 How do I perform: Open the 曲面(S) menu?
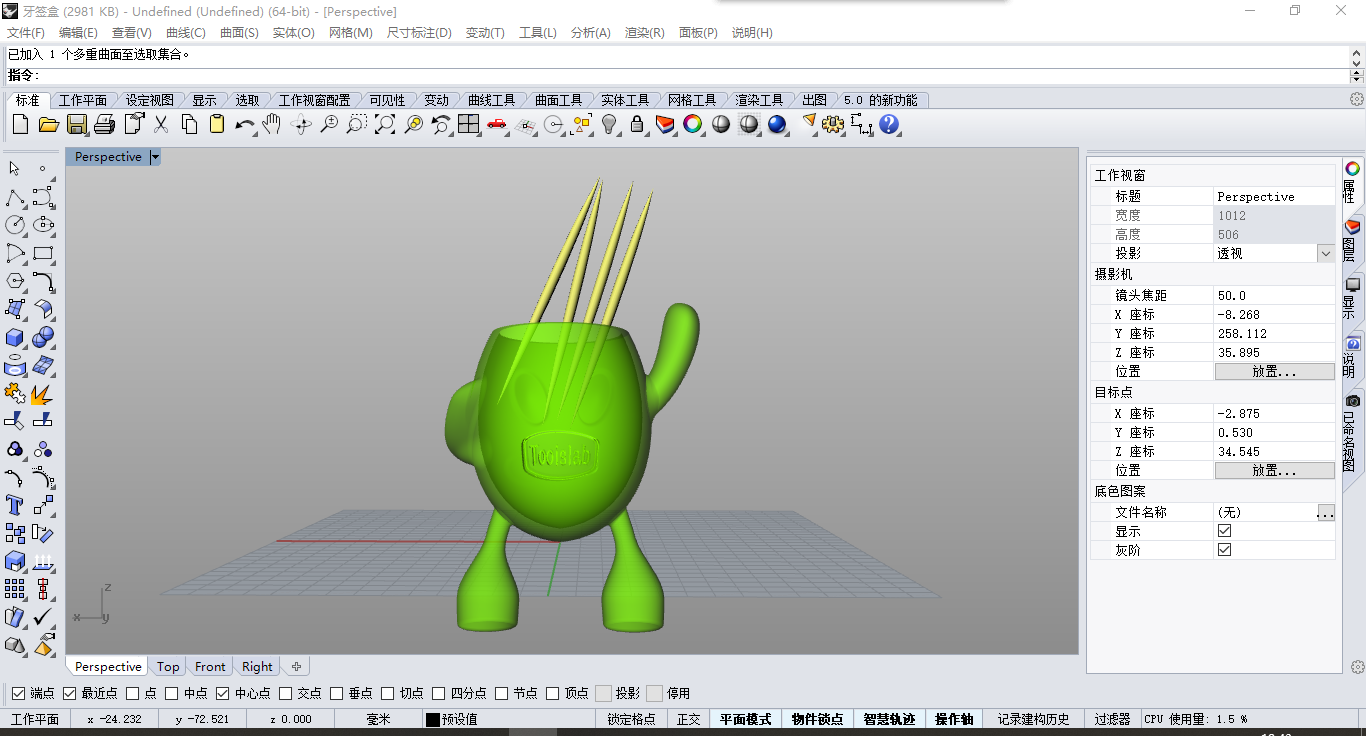click(x=239, y=33)
